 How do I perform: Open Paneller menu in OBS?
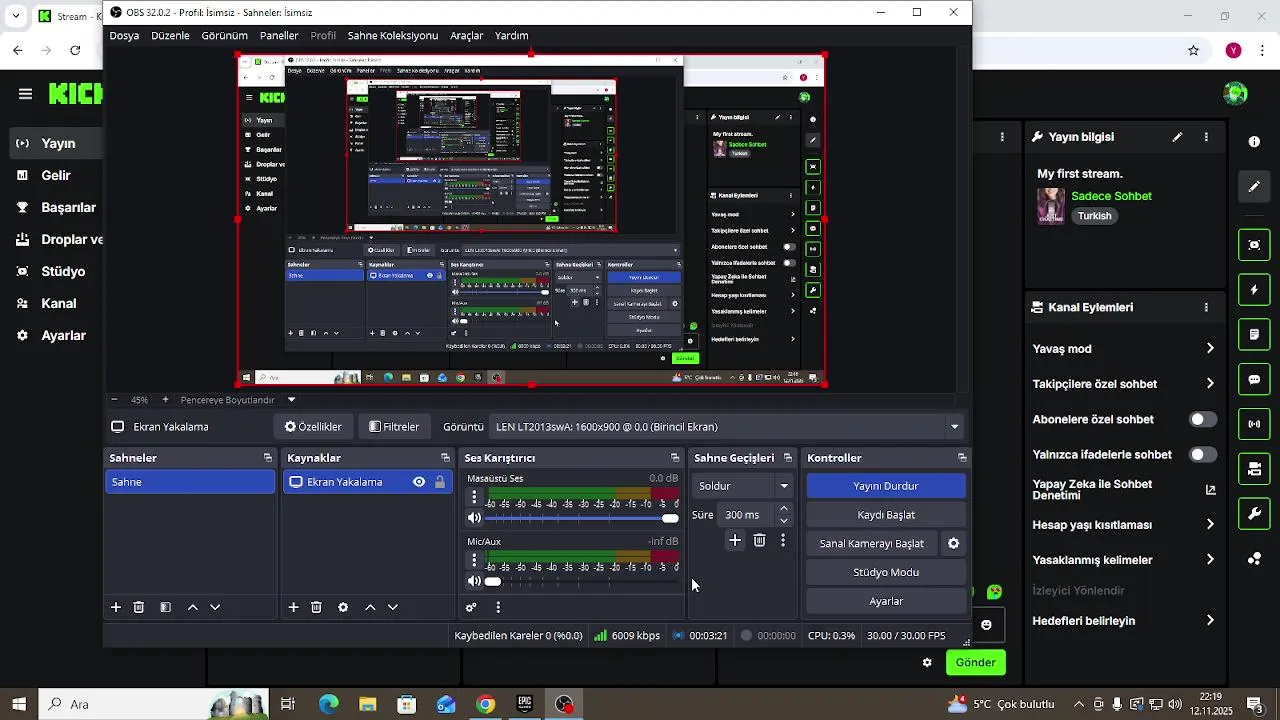click(x=279, y=35)
